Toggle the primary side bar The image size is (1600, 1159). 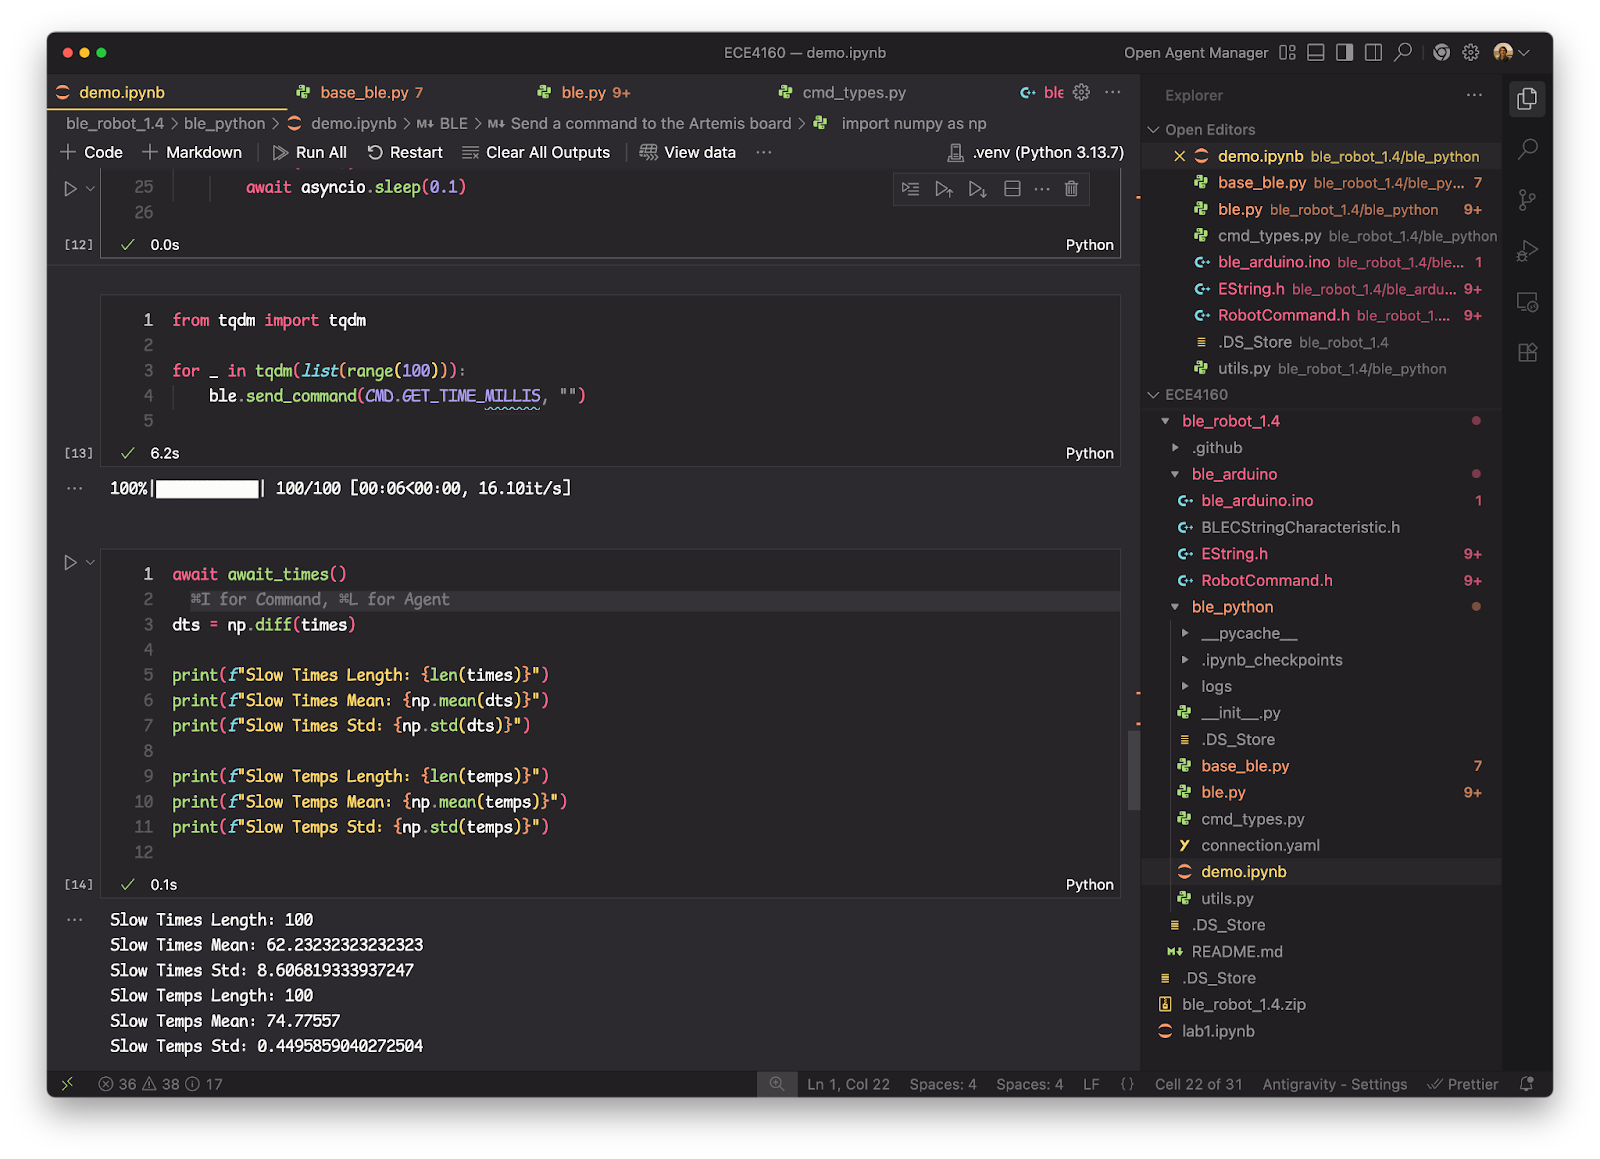(x=1345, y=53)
